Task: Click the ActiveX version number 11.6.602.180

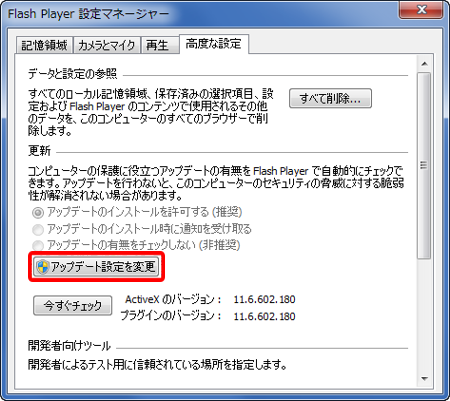Action: [264, 299]
